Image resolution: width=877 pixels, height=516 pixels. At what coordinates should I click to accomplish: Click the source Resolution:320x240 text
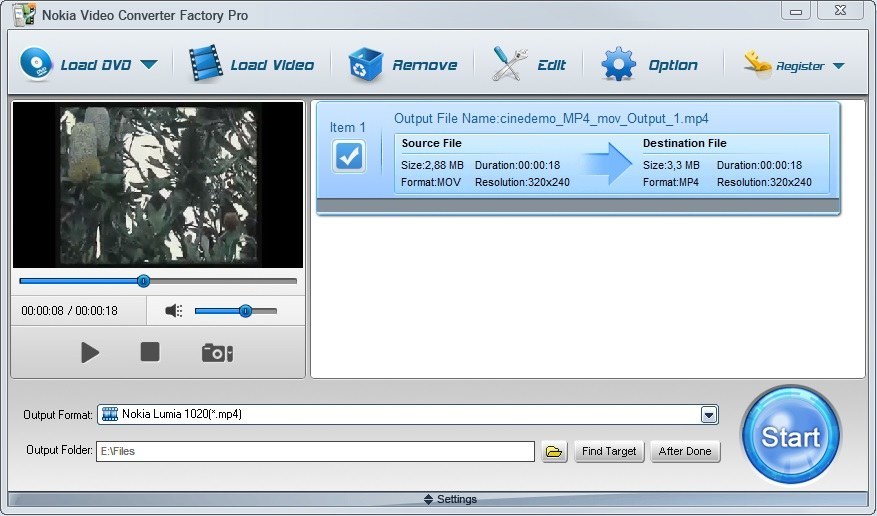coord(522,182)
